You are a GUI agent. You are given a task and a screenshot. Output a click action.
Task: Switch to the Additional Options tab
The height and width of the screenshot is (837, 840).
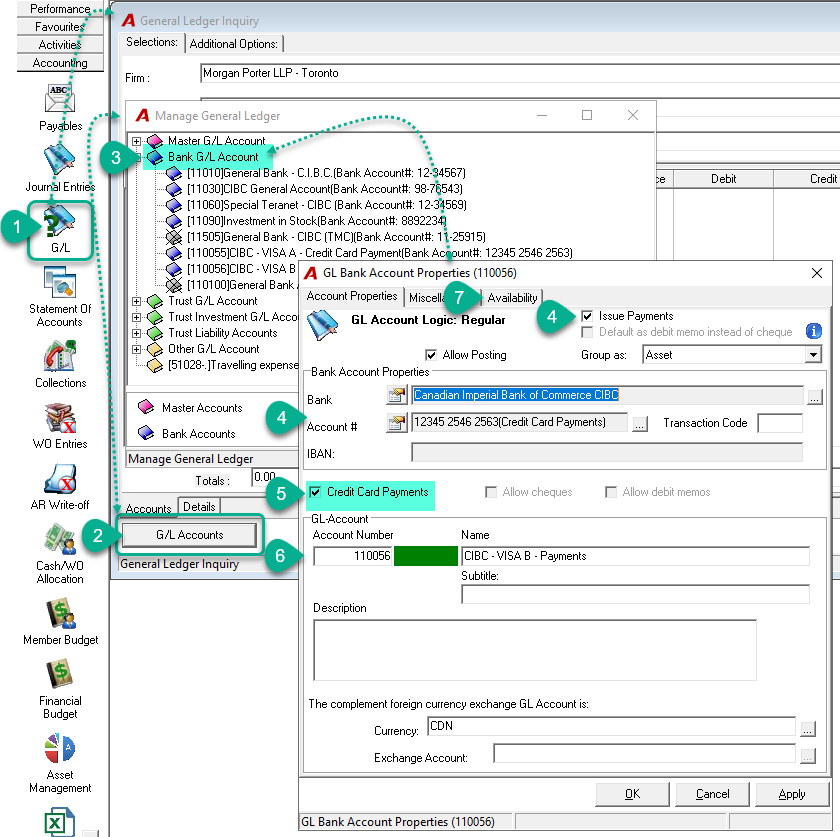click(234, 44)
